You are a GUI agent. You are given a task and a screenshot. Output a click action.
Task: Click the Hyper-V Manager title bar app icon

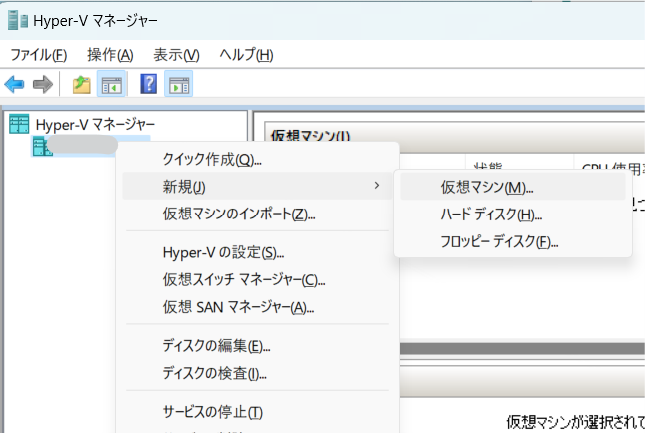(18, 20)
